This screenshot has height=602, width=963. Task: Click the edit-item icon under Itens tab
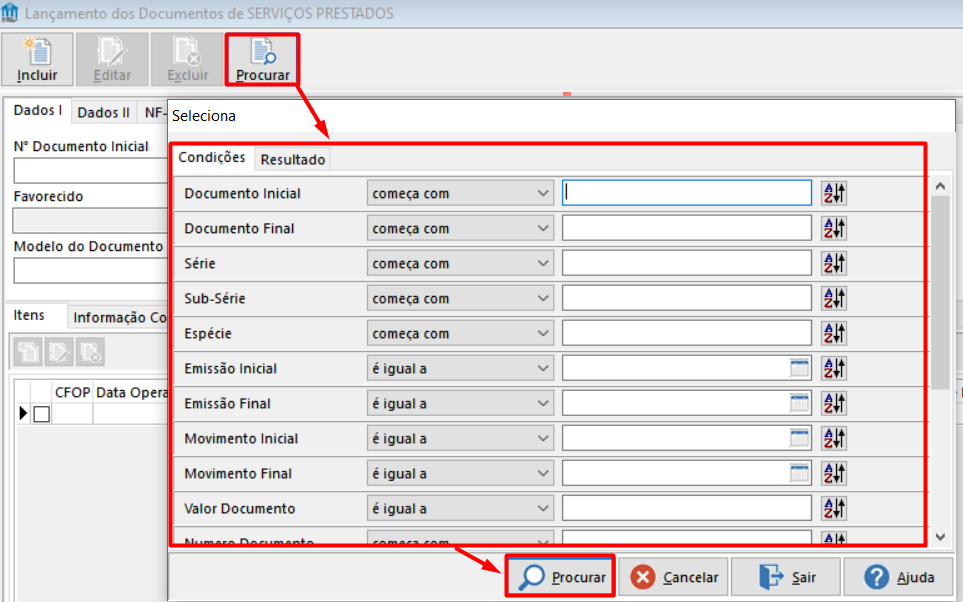pos(59,352)
